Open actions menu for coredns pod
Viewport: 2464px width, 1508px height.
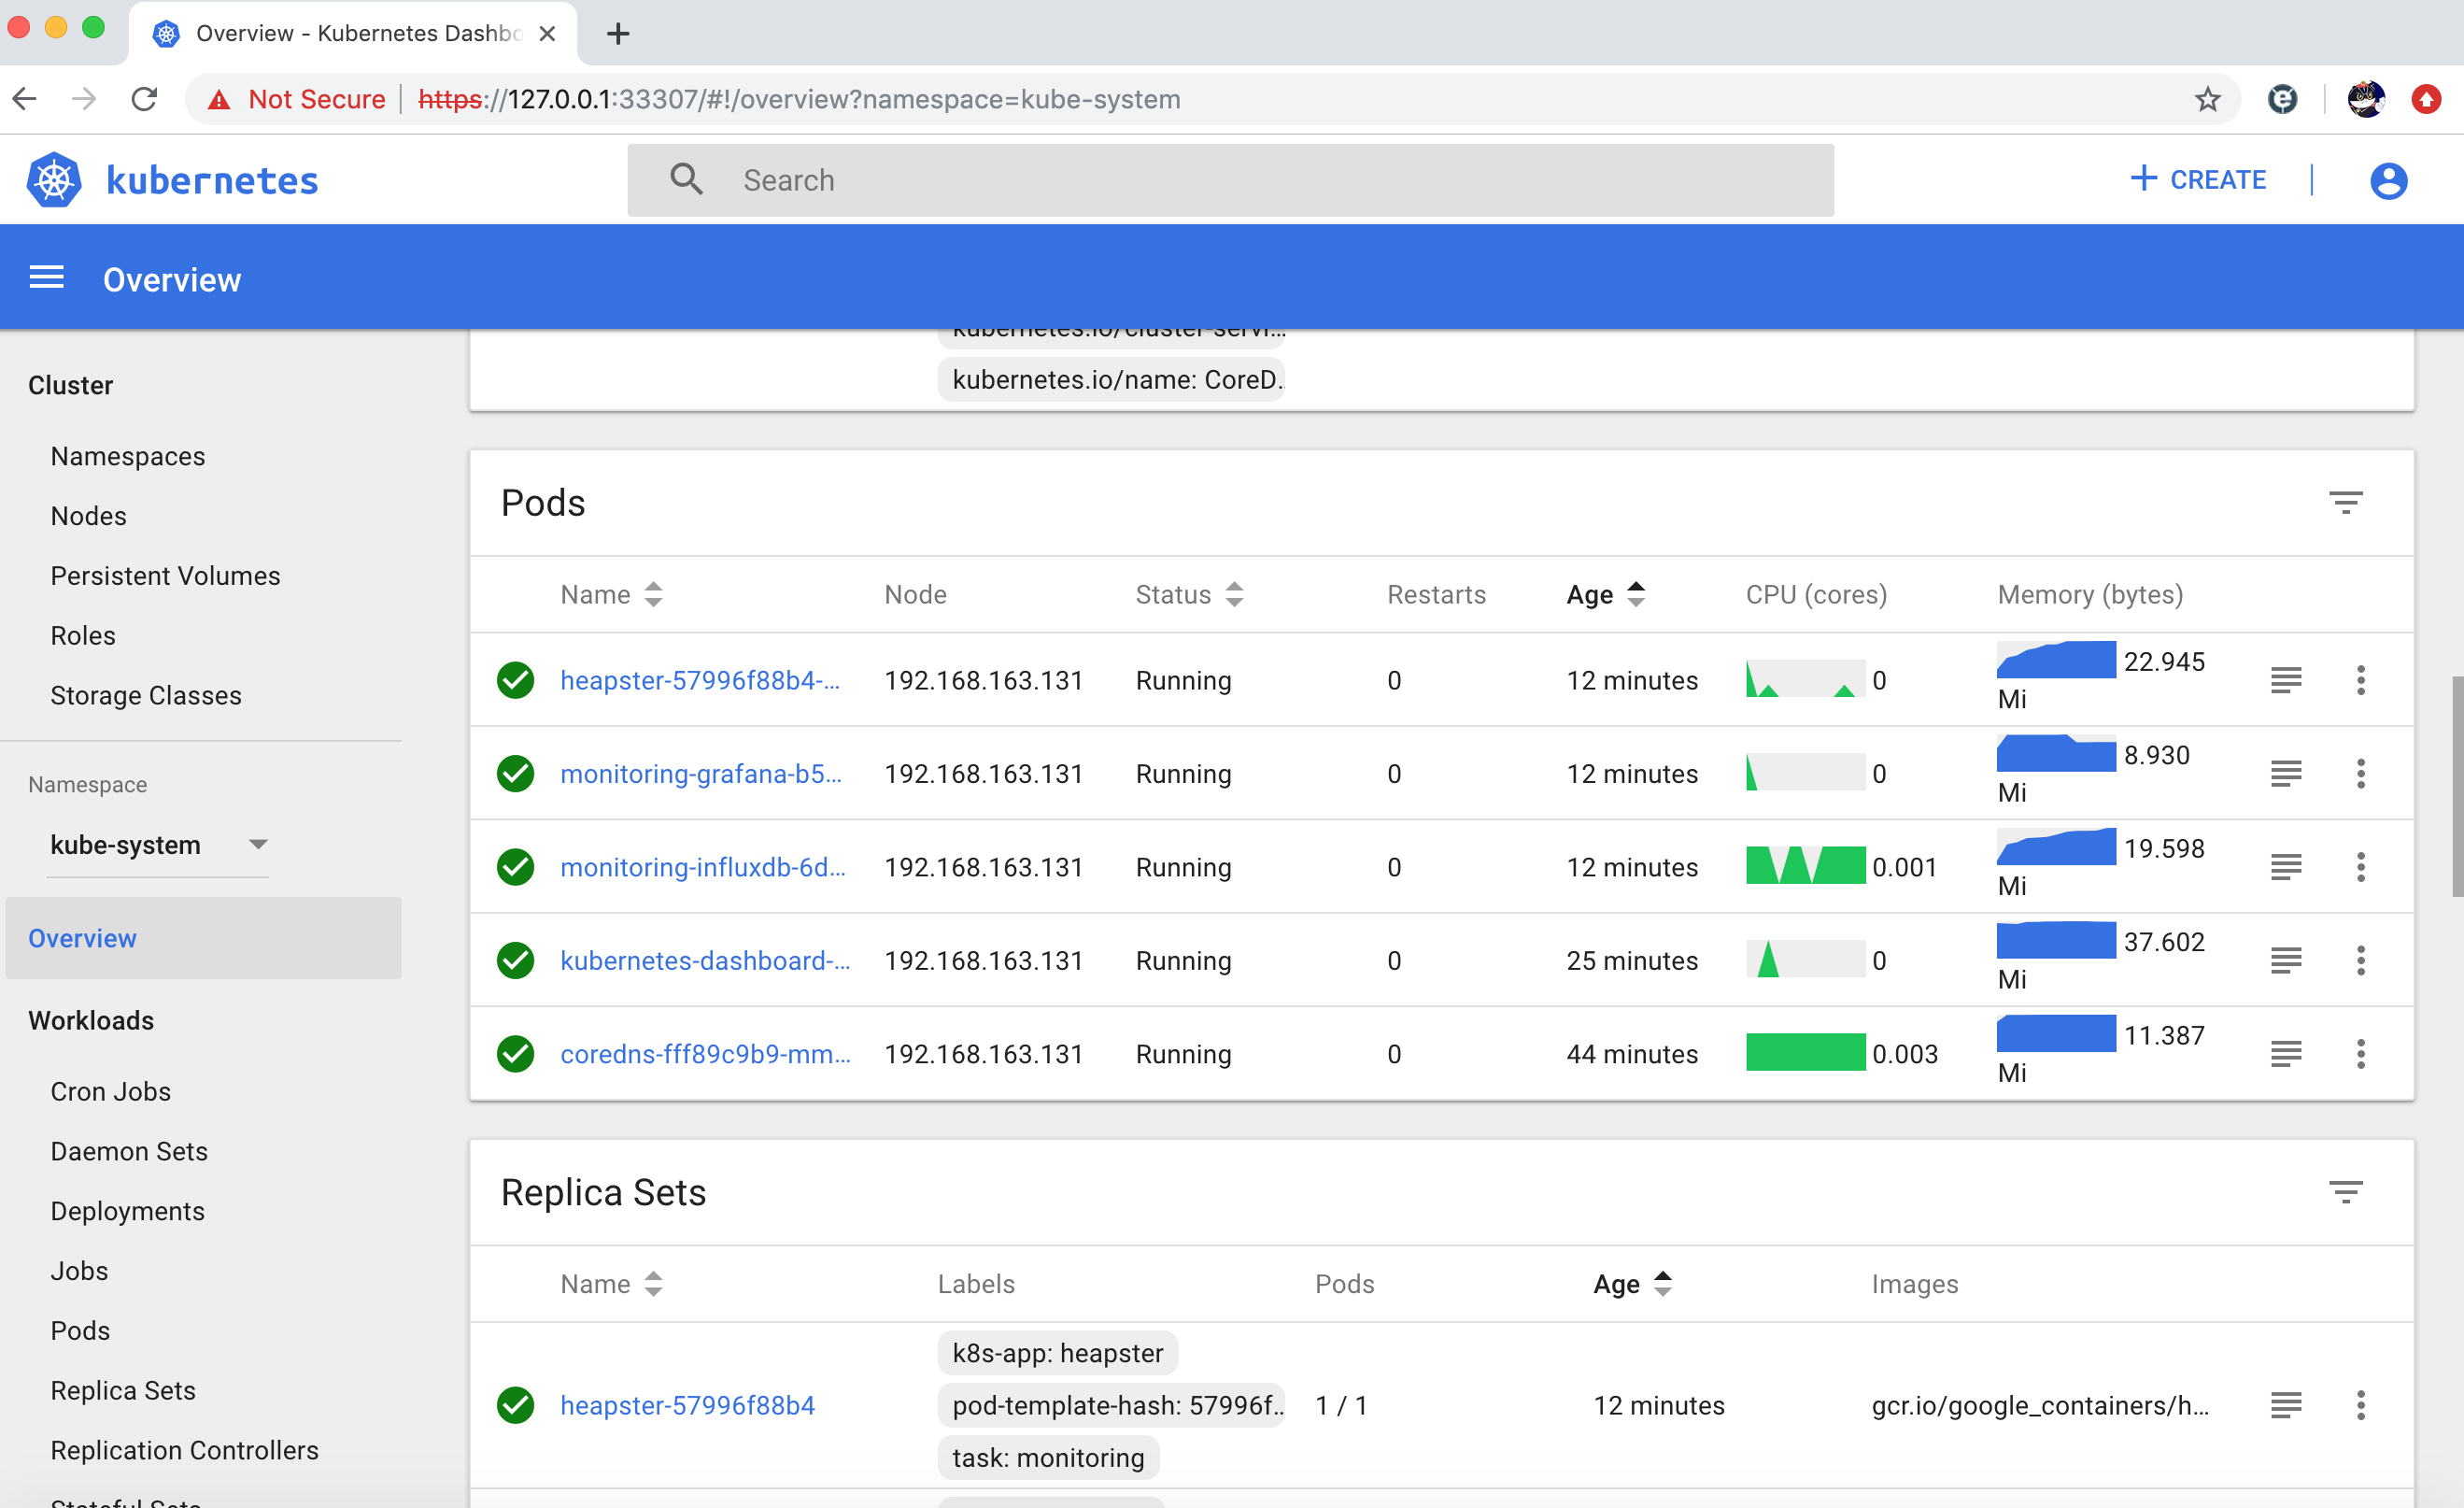(x=2360, y=1054)
